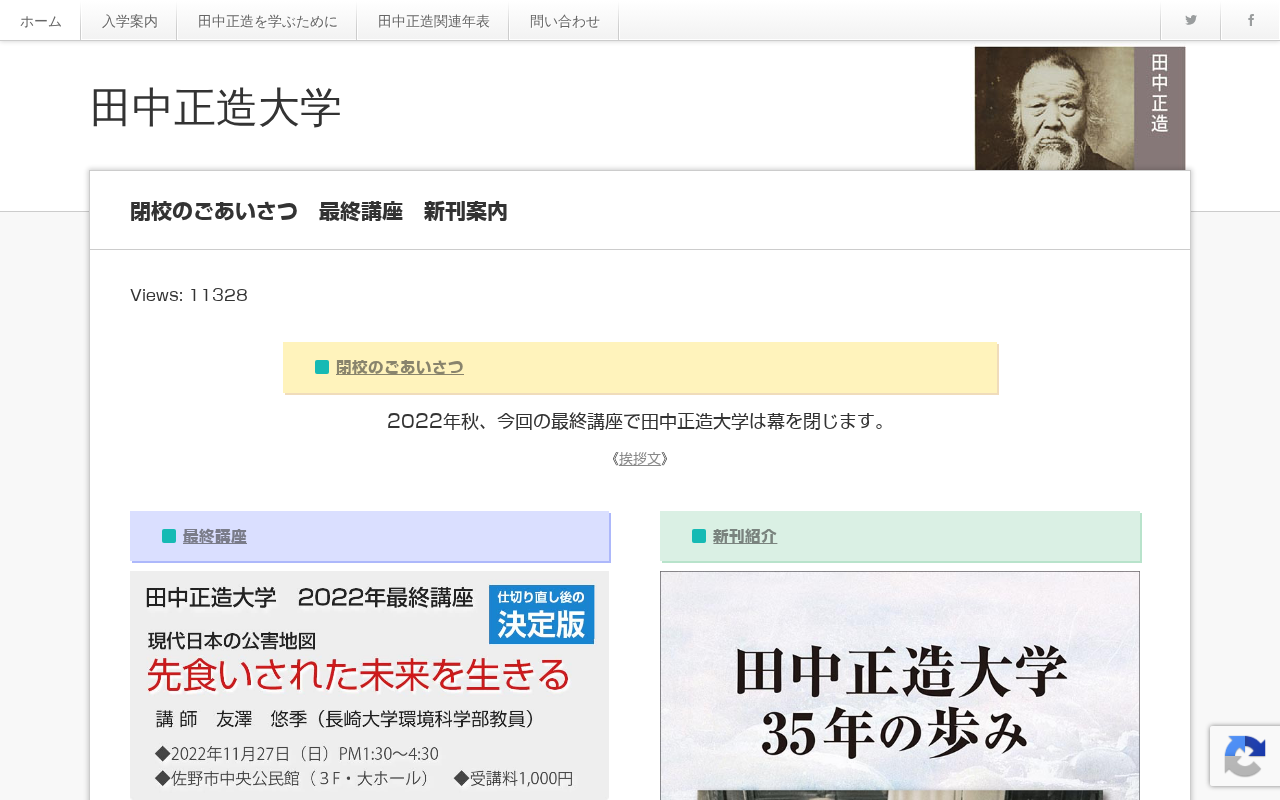Viewport: 1280px width, 800px height.
Task: Click the 決定版 blue badge
Action: pyautogui.click(x=541, y=614)
